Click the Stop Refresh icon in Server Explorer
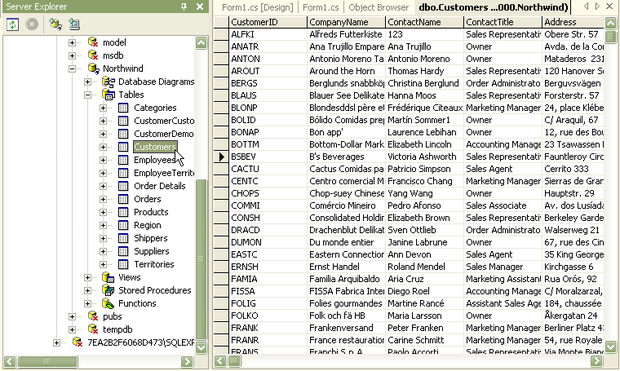620x371 pixels. click(x=32, y=25)
